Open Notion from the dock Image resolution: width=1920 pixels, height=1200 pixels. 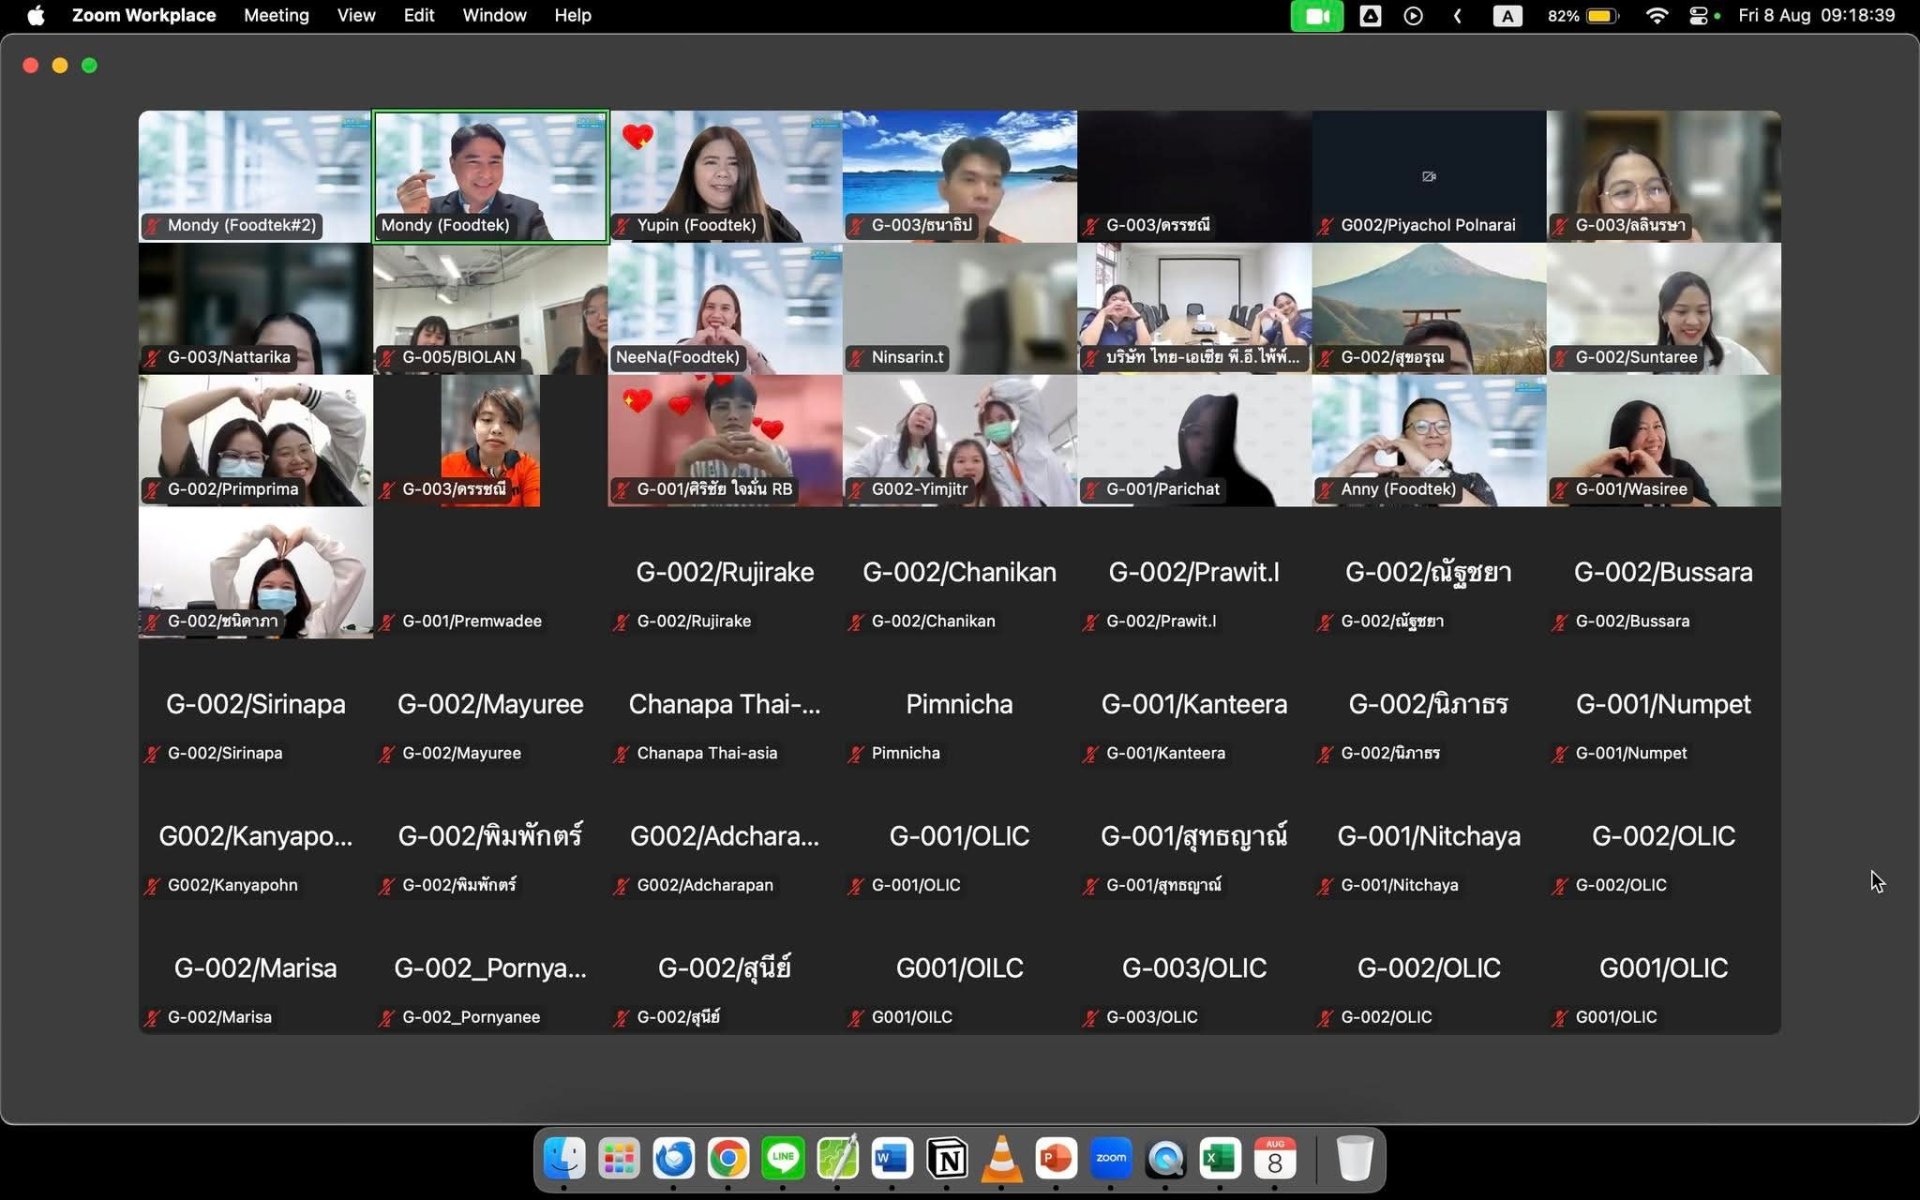click(946, 1159)
